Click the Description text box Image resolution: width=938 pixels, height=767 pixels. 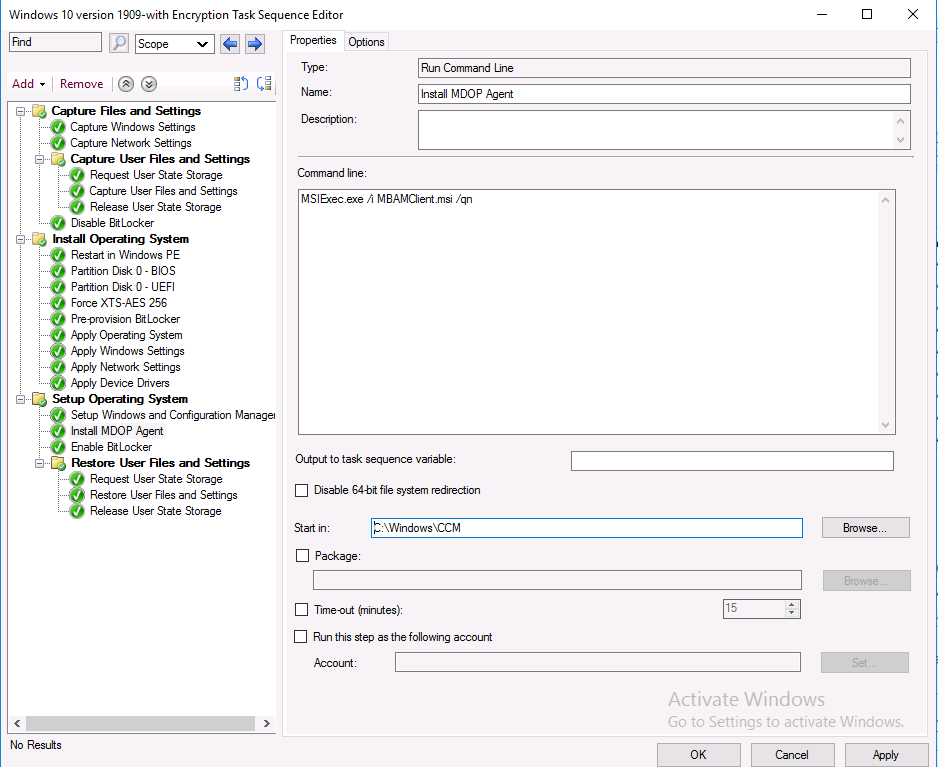[x=664, y=130]
